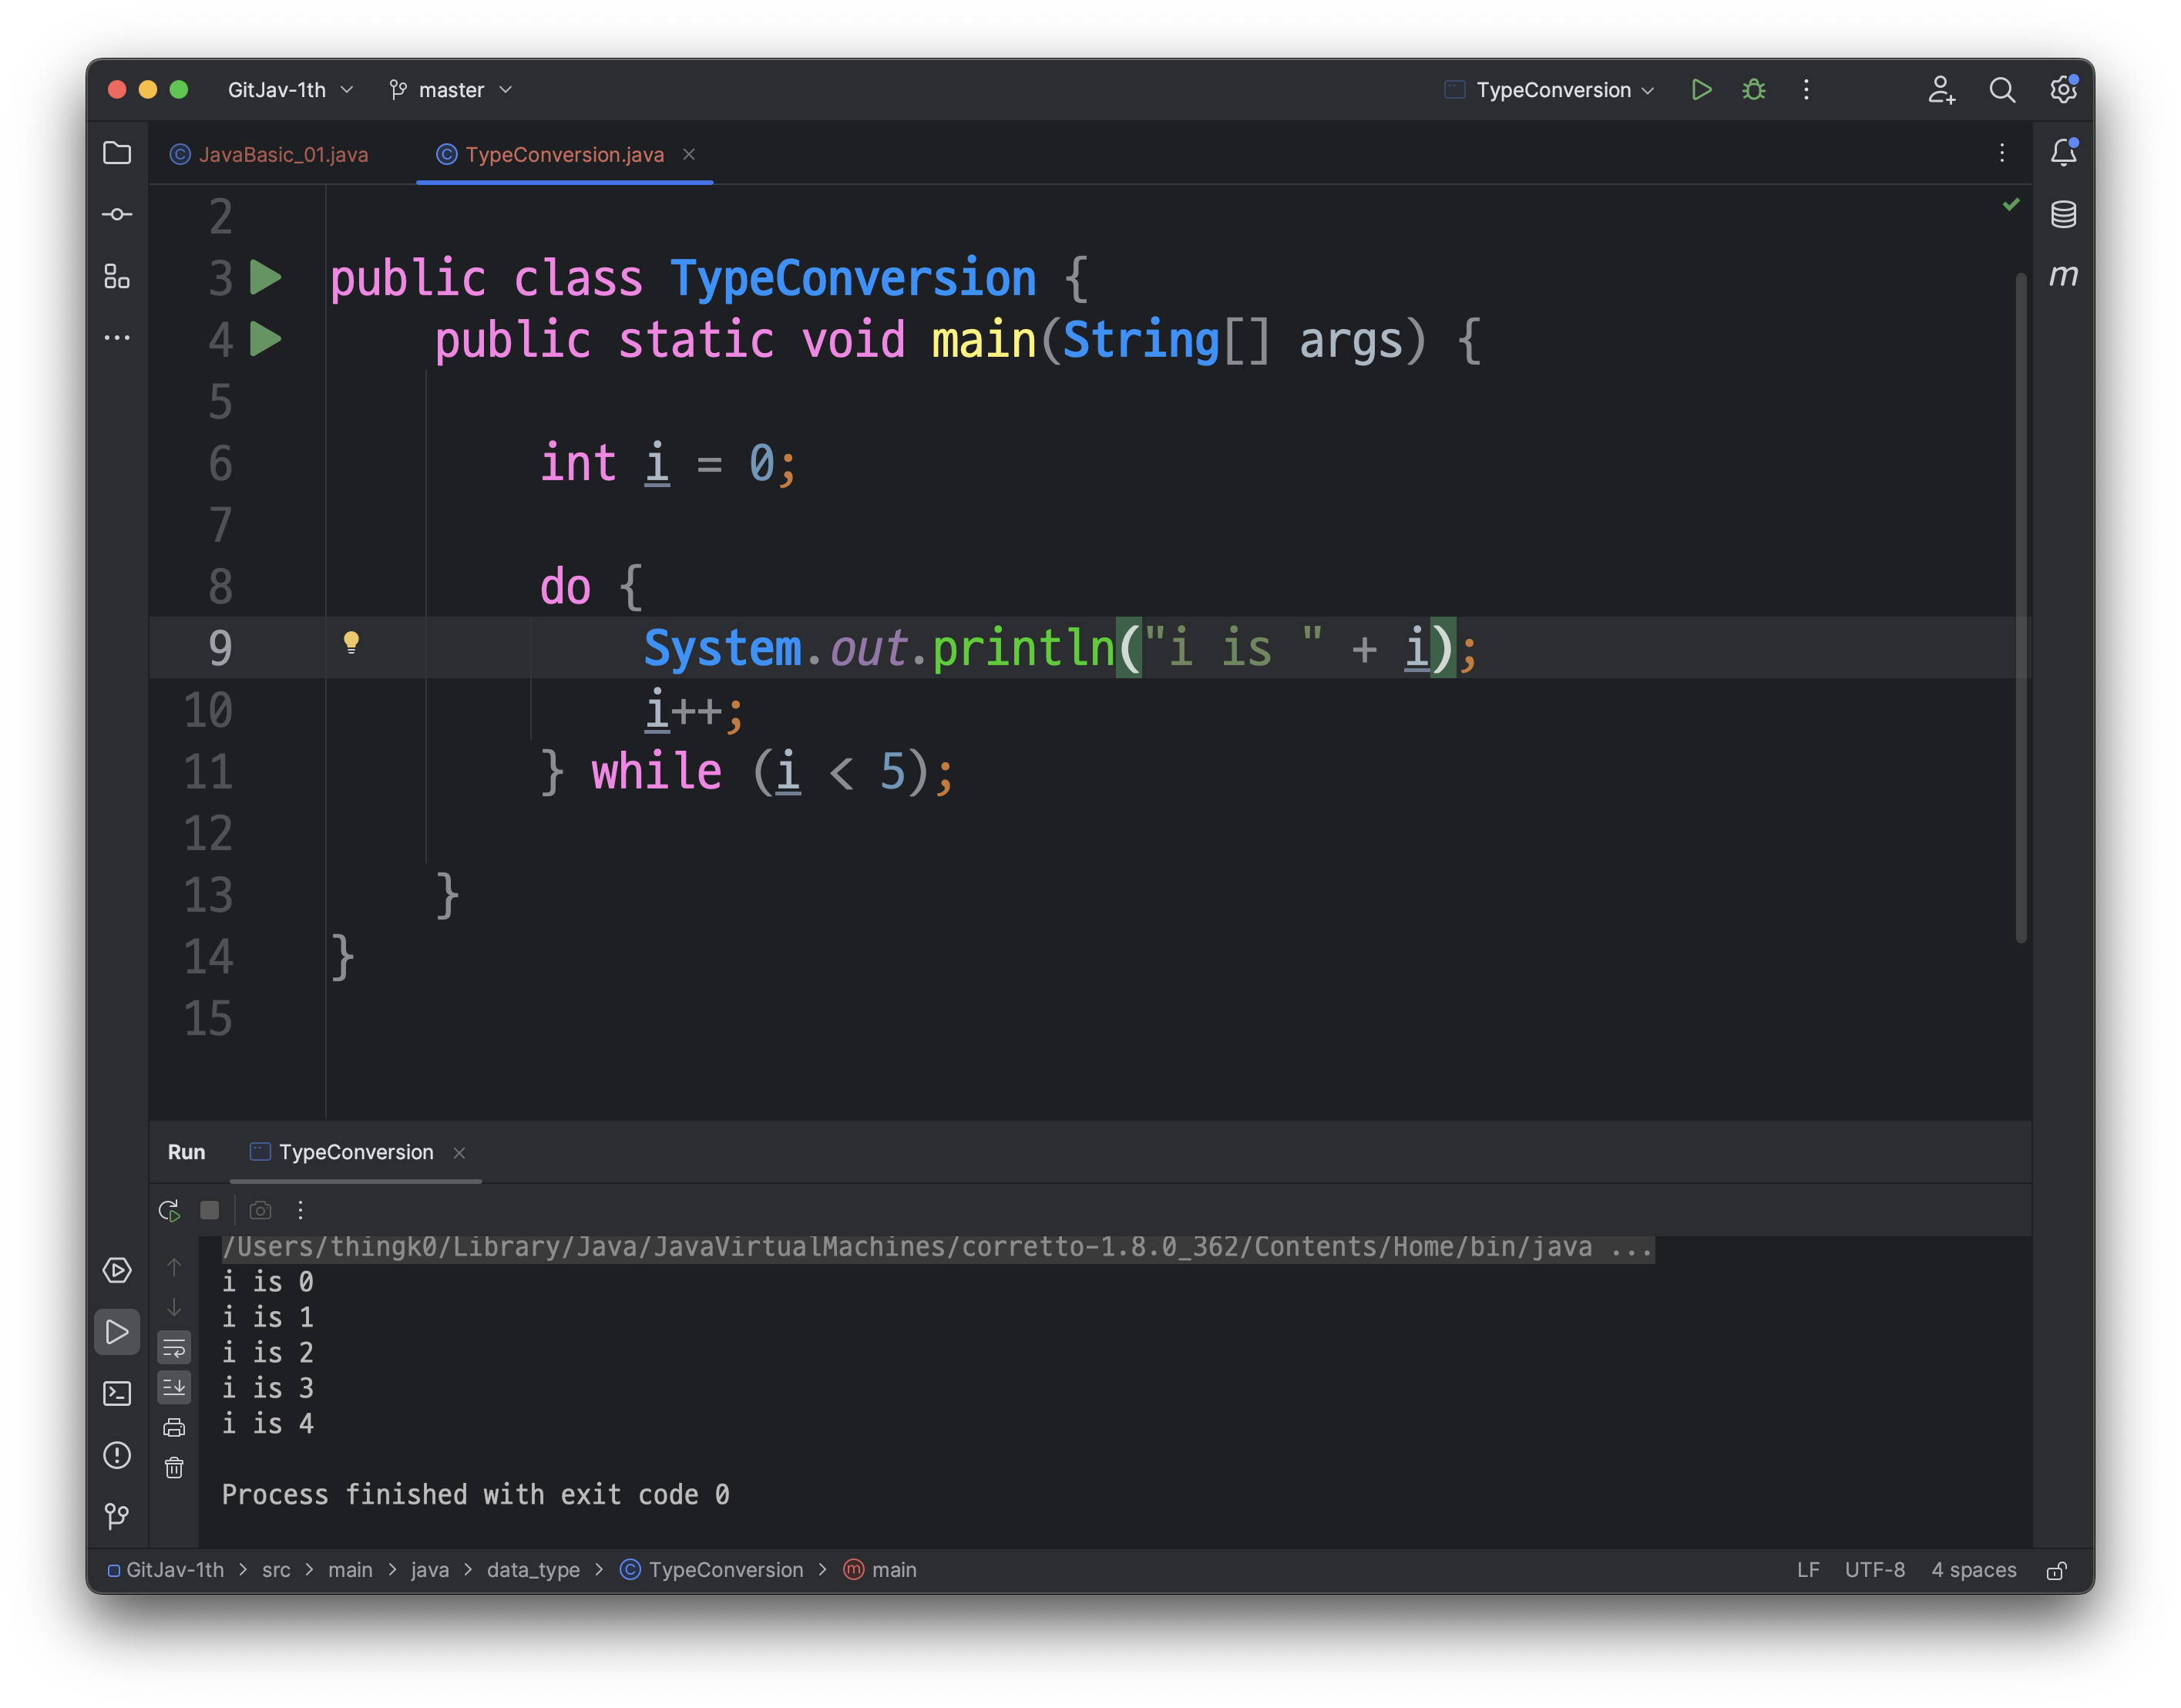The height and width of the screenshot is (1708, 2181).
Task: Click the Debug bug icon
Action: click(1753, 90)
